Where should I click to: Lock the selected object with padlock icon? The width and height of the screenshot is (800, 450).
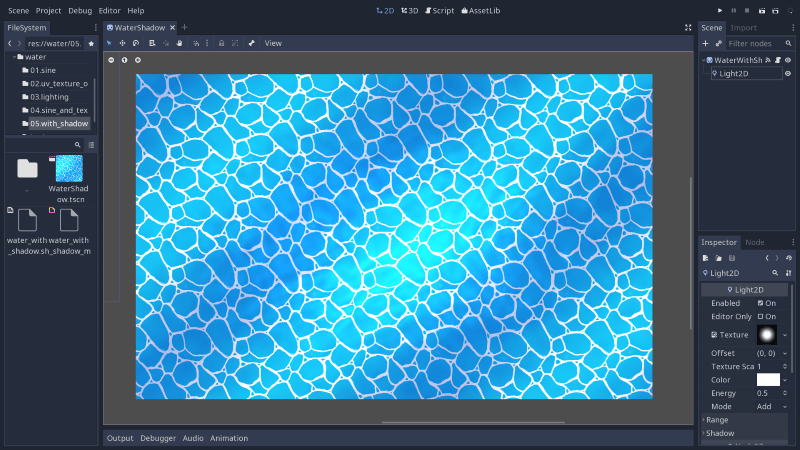221,43
